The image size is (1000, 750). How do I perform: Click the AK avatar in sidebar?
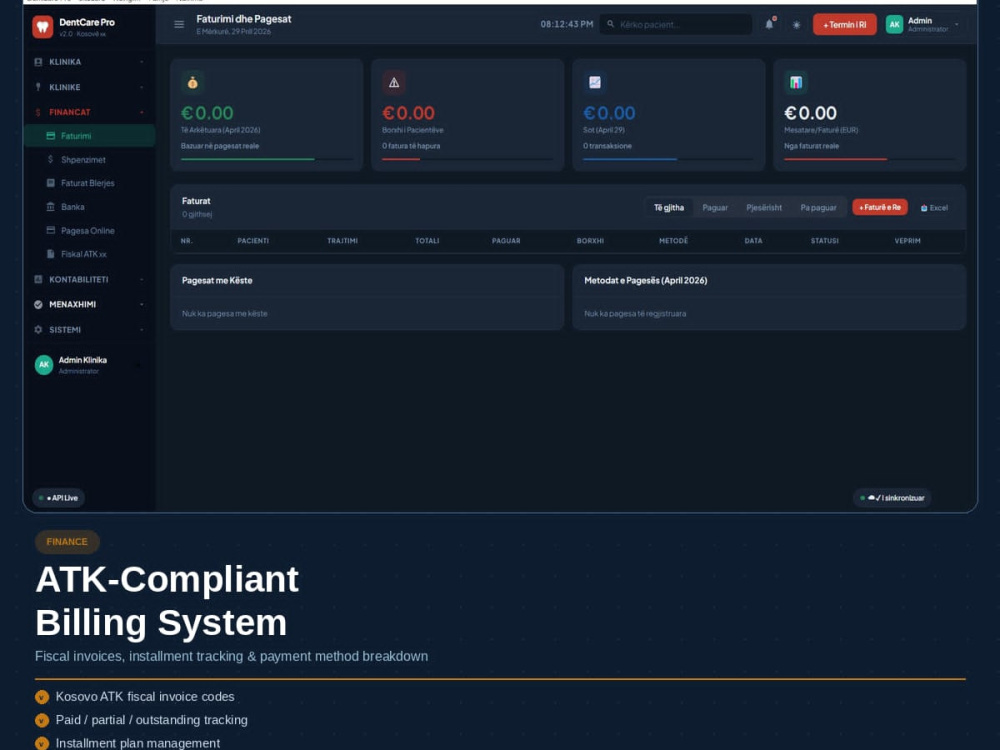point(43,365)
